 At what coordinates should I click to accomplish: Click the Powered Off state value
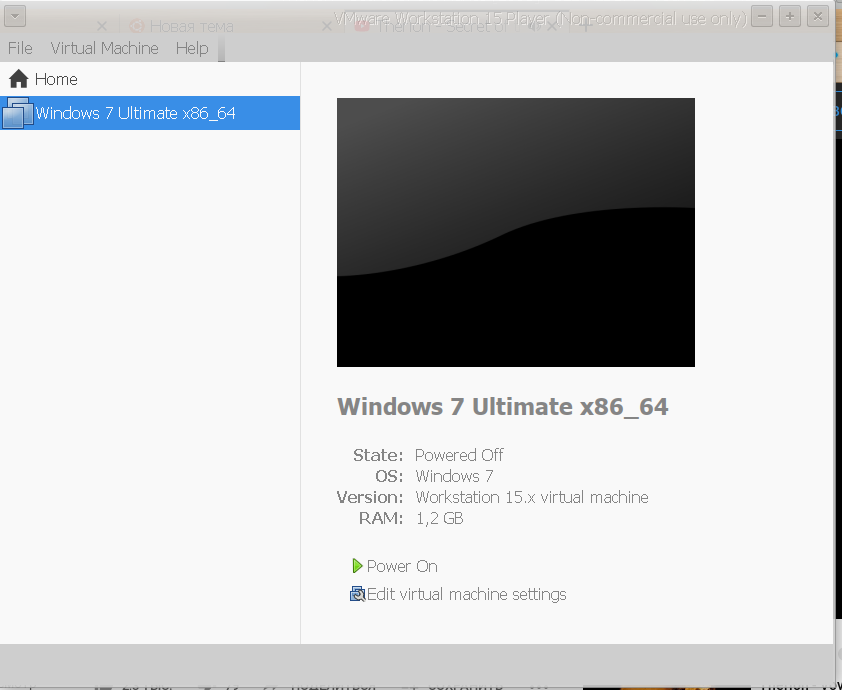459,455
